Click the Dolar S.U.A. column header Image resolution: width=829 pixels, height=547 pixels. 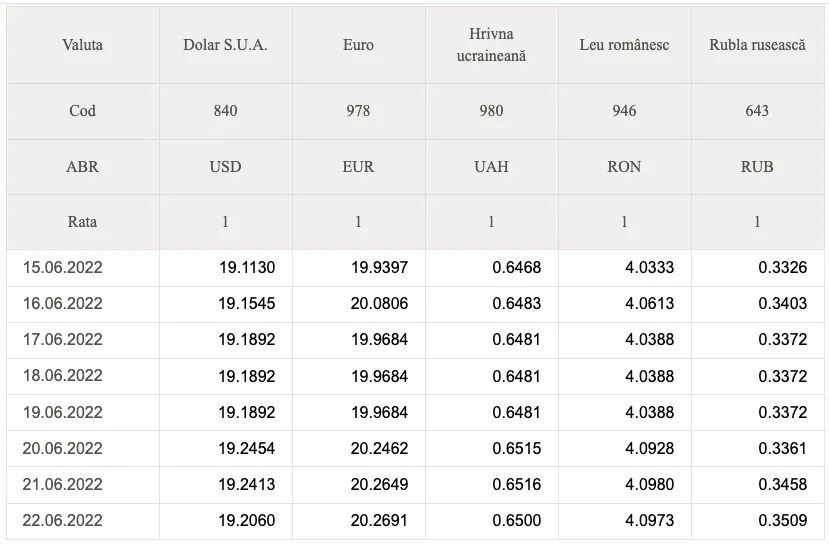(x=225, y=46)
